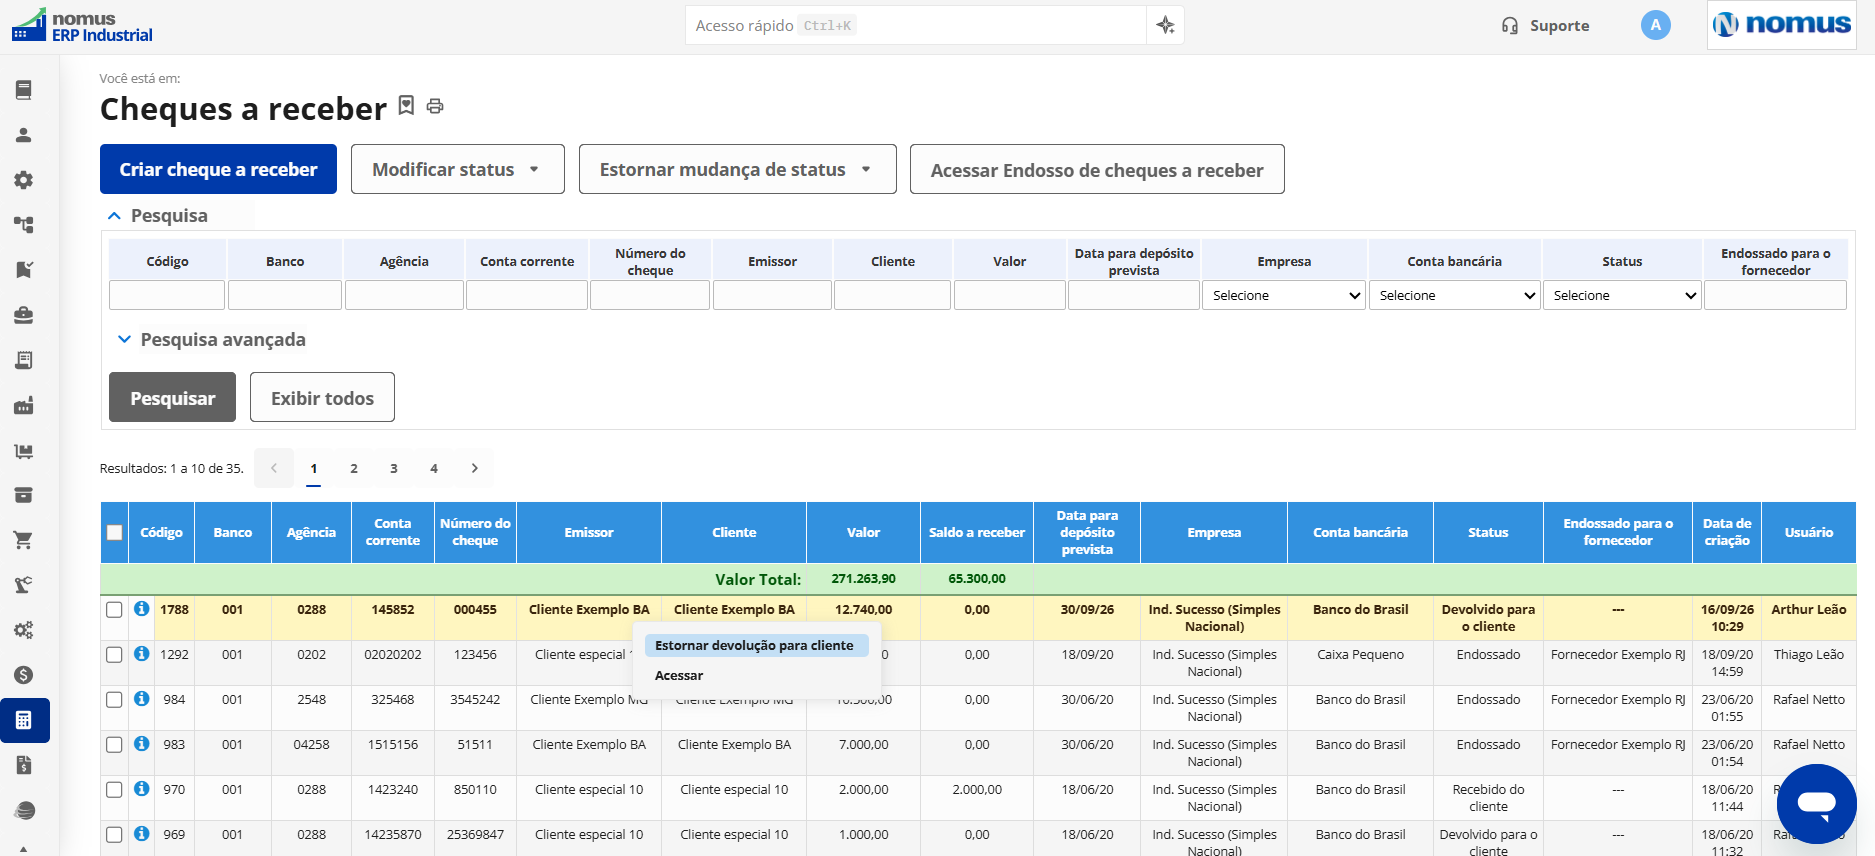Click the user avatar A icon
The width and height of the screenshot is (1875, 856).
(x=1656, y=25)
